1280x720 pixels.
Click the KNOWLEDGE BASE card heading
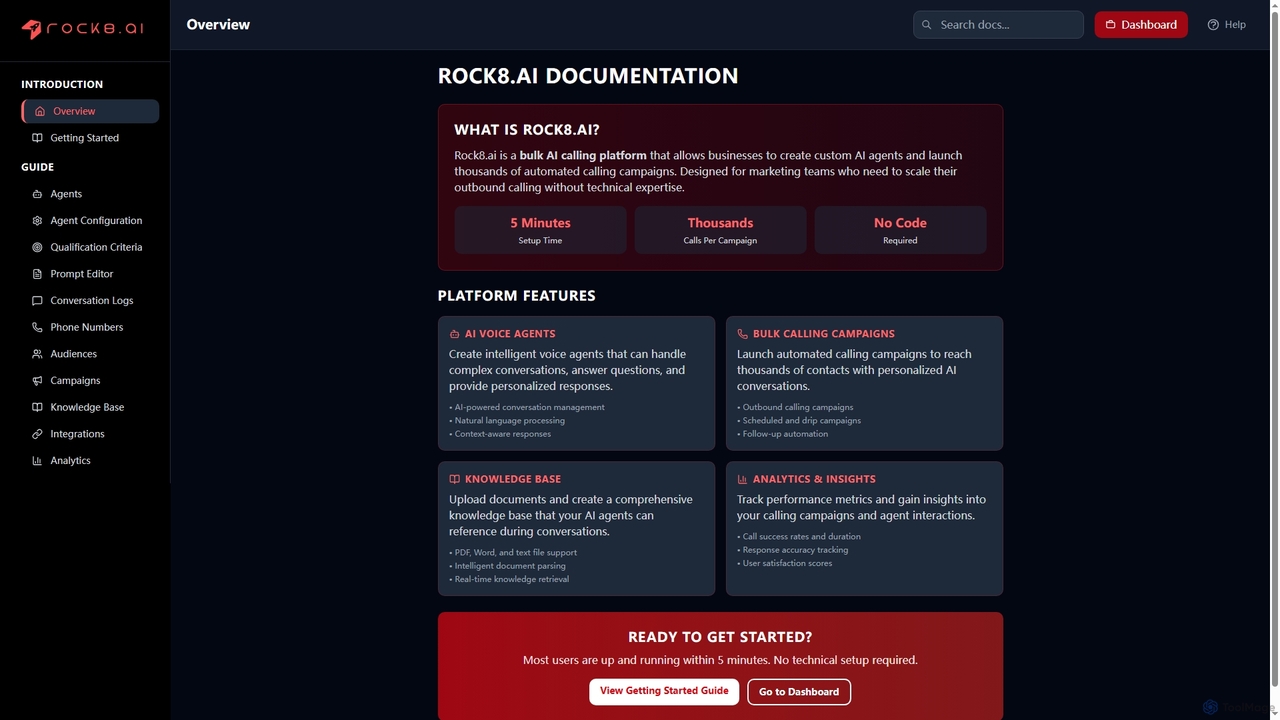coord(513,479)
